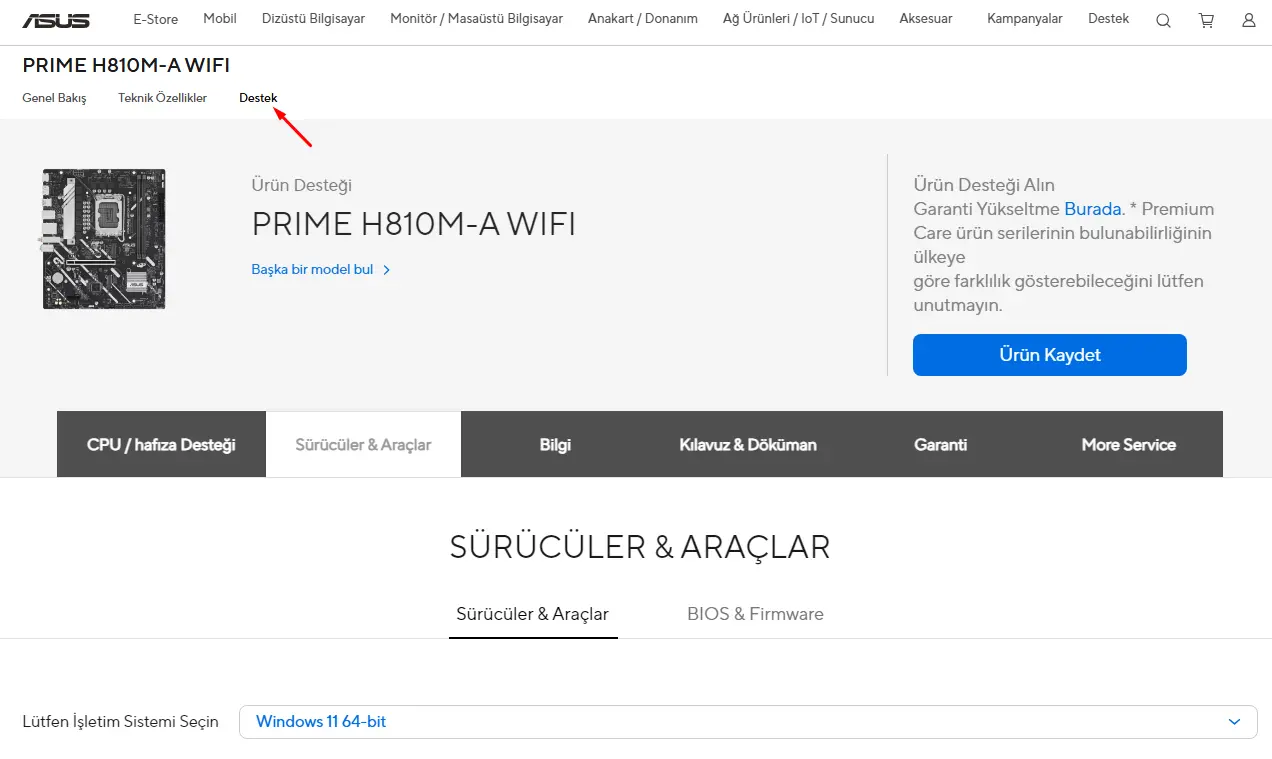
Task: Open the search magnifier icon
Action: pos(1163,20)
